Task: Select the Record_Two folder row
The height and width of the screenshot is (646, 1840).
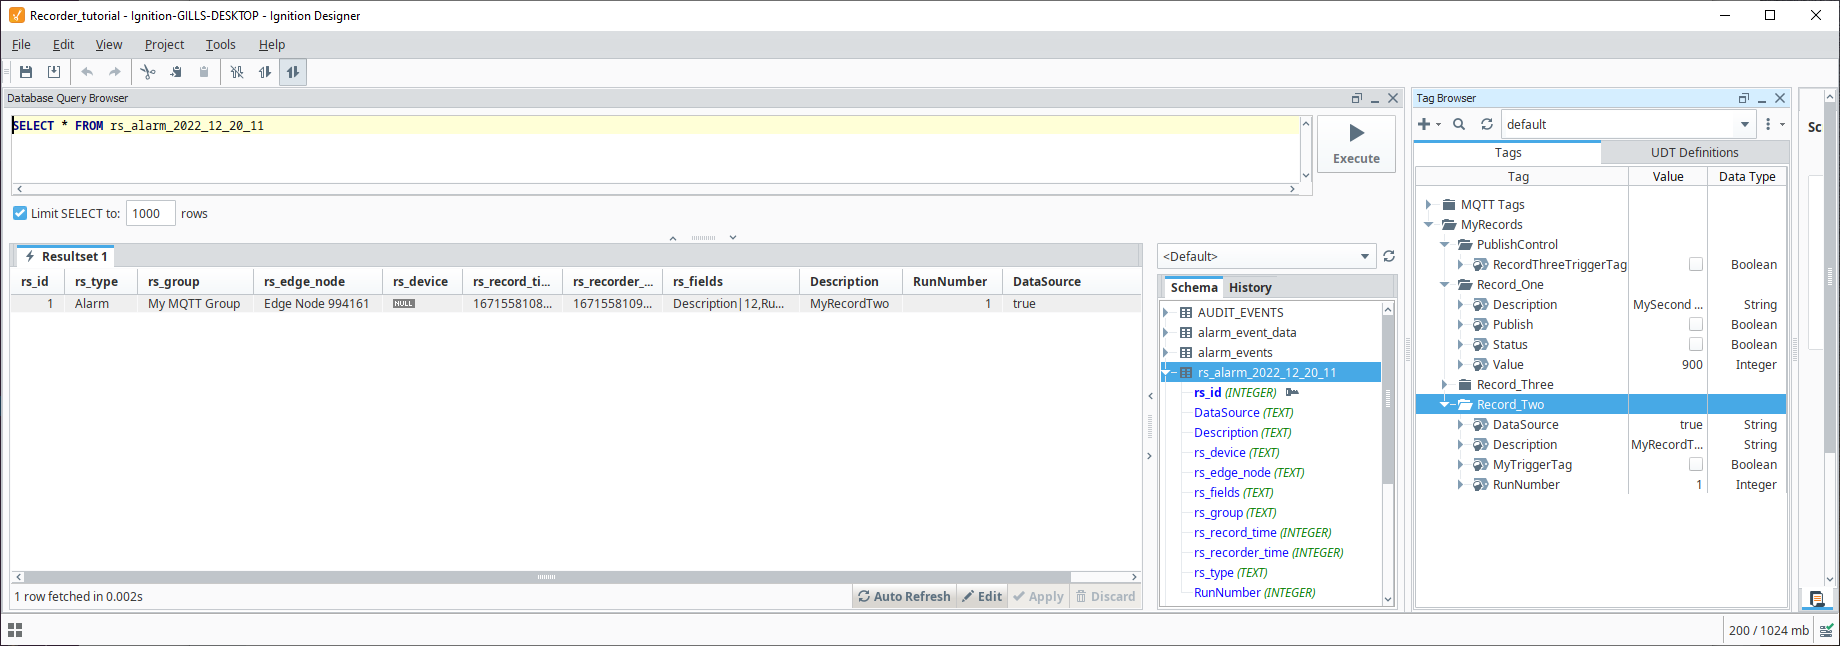Action: [1601, 405]
